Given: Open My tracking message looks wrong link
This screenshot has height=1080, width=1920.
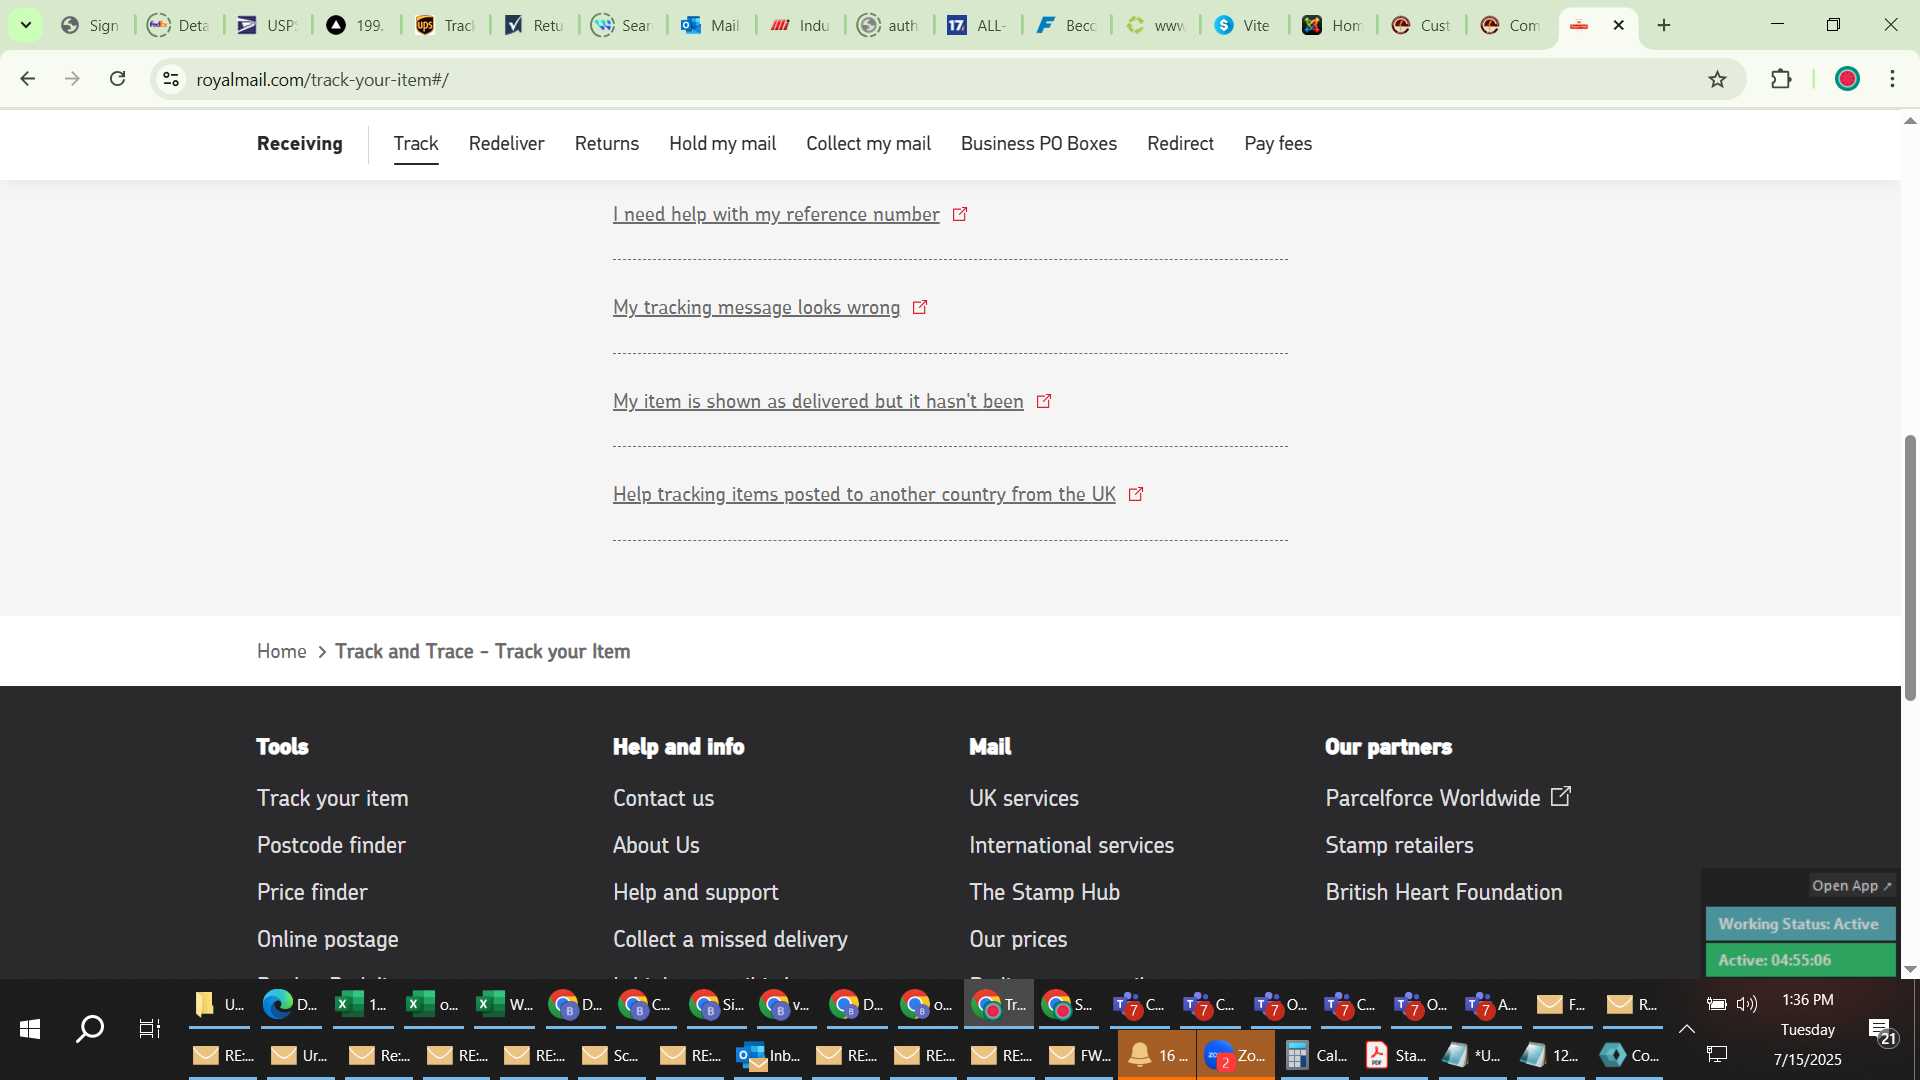Looking at the screenshot, I should [x=756, y=307].
